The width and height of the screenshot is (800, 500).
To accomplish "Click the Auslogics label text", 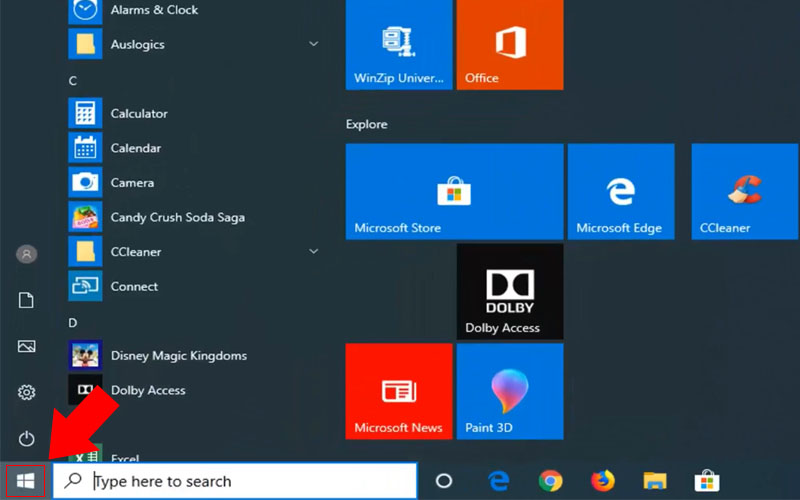I will pyautogui.click(x=137, y=44).
